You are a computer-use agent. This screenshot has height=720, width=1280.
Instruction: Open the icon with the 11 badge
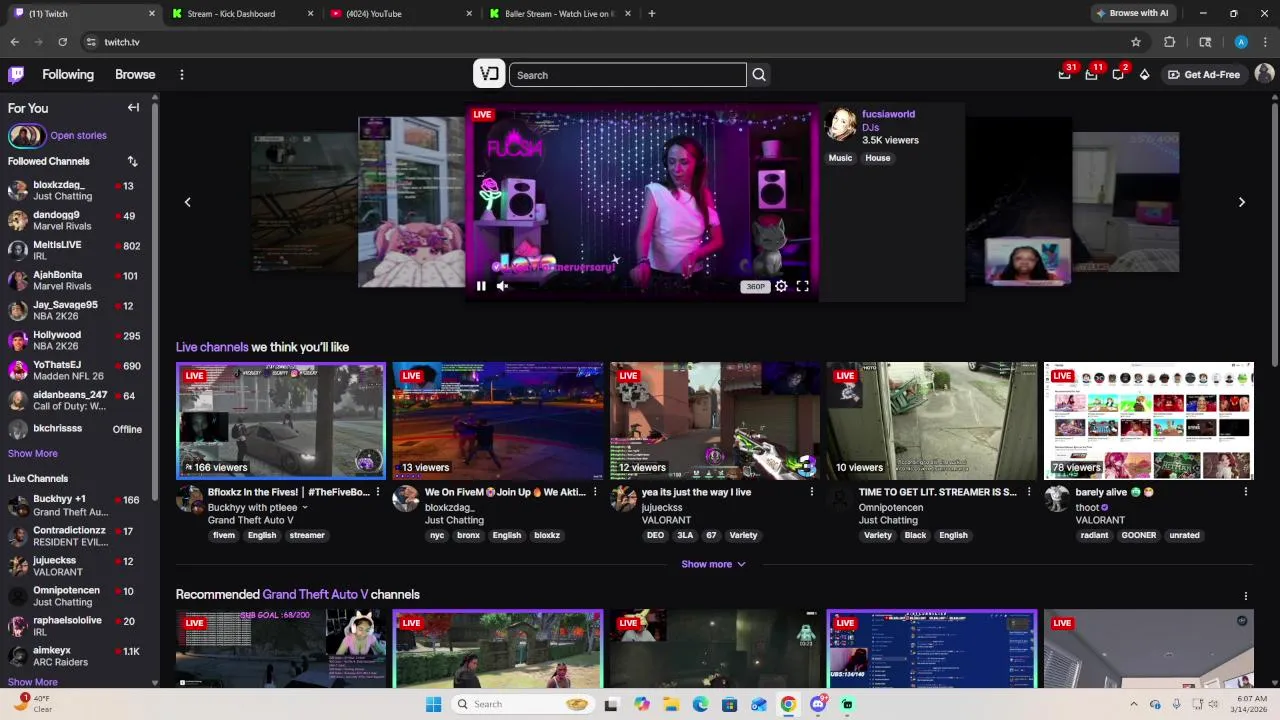[x=1091, y=74]
